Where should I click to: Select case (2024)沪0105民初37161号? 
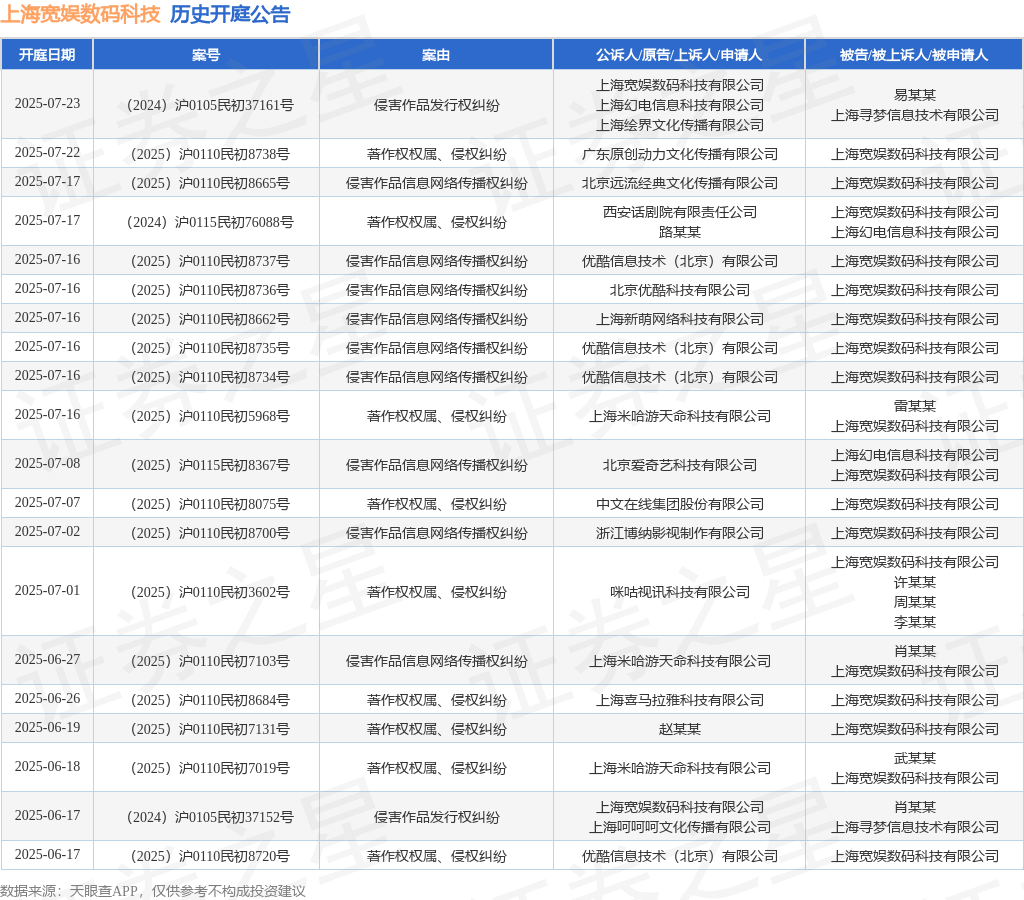click(210, 105)
